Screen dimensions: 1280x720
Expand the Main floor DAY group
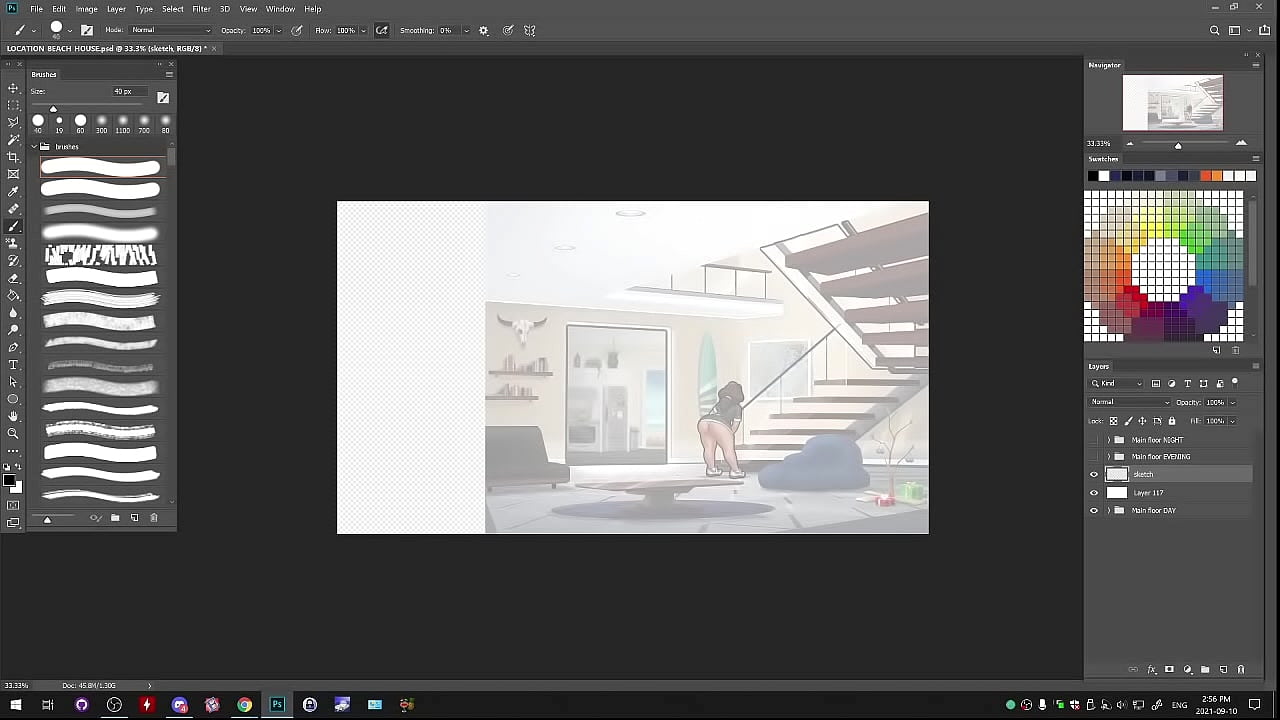pyautogui.click(x=1108, y=511)
